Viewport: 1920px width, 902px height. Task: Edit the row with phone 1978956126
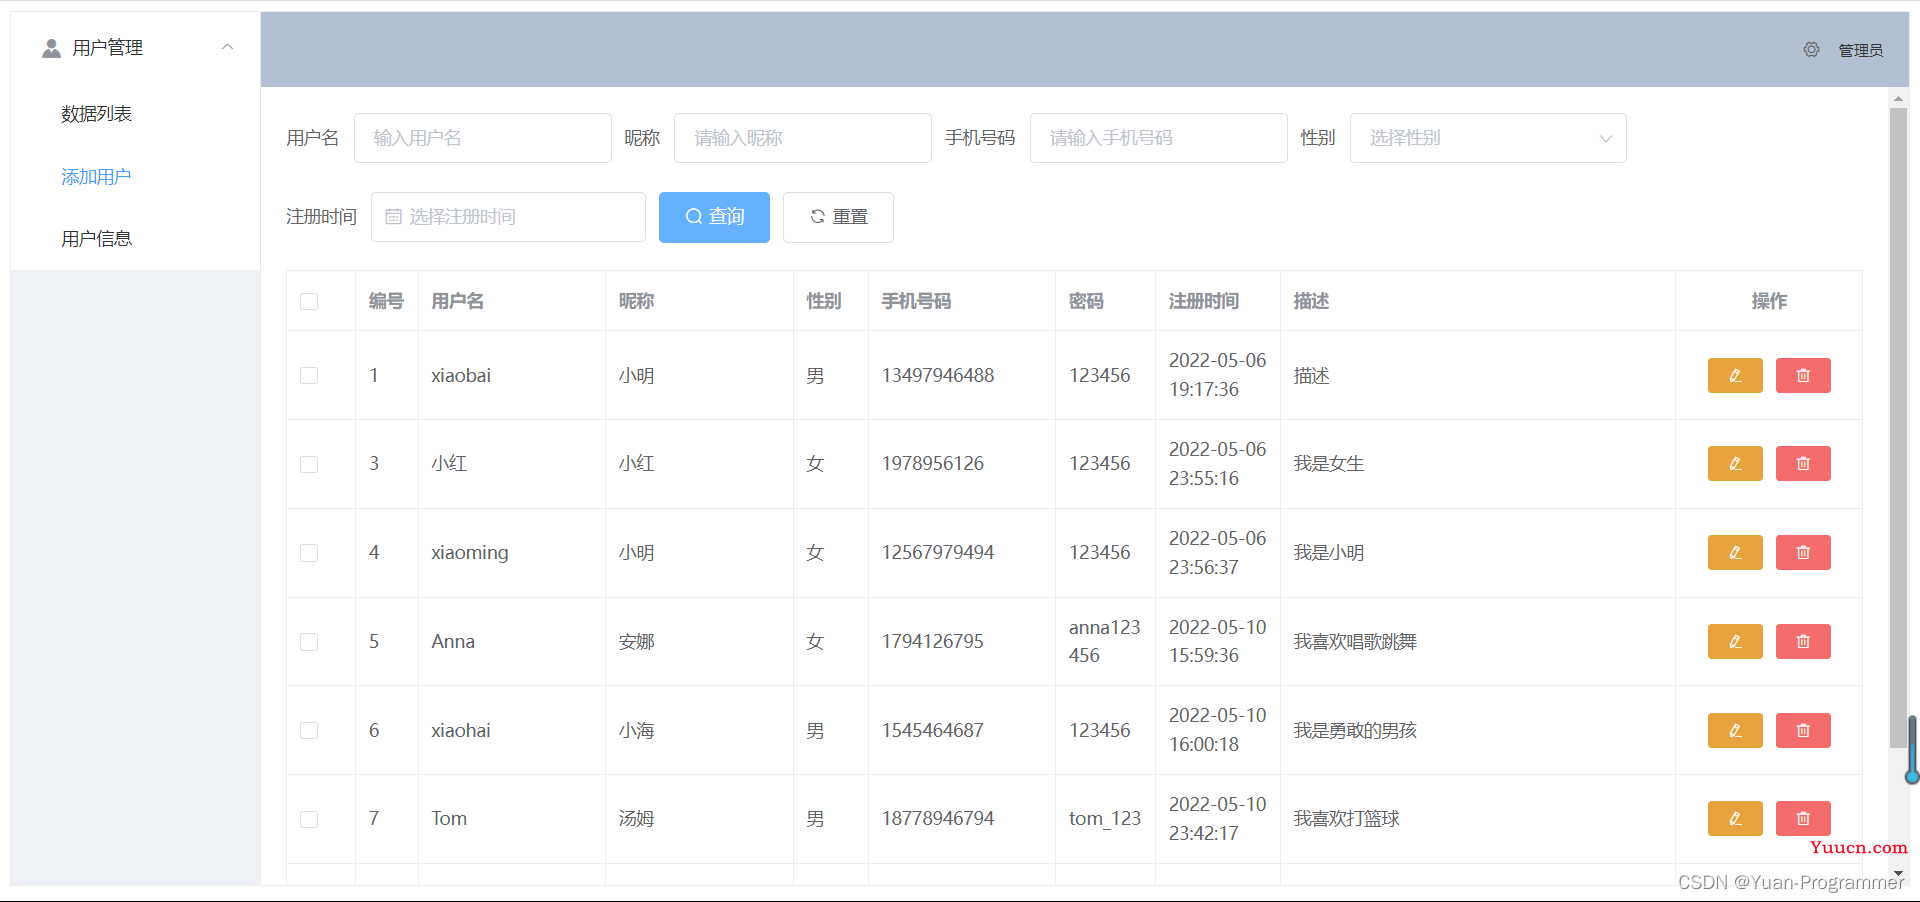(x=1735, y=463)
